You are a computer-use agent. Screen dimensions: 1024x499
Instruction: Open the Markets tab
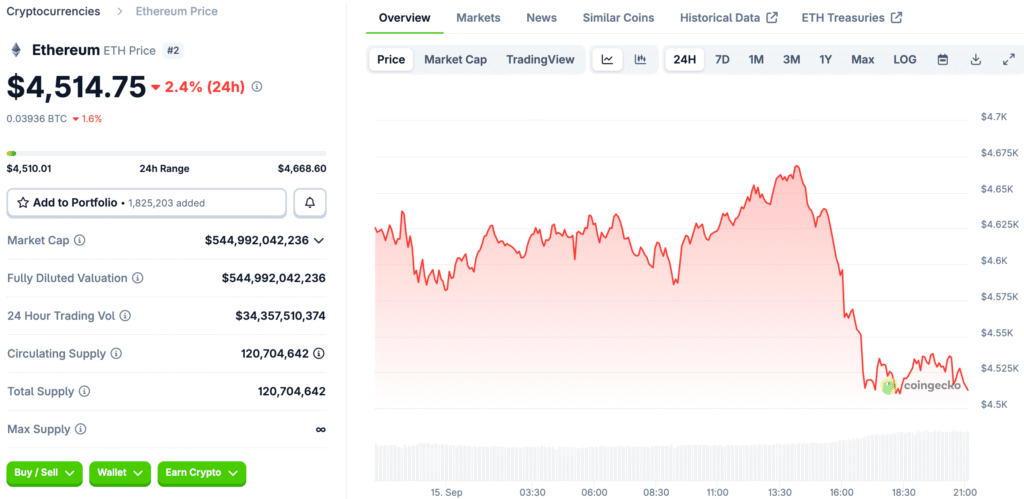(478, 18)
